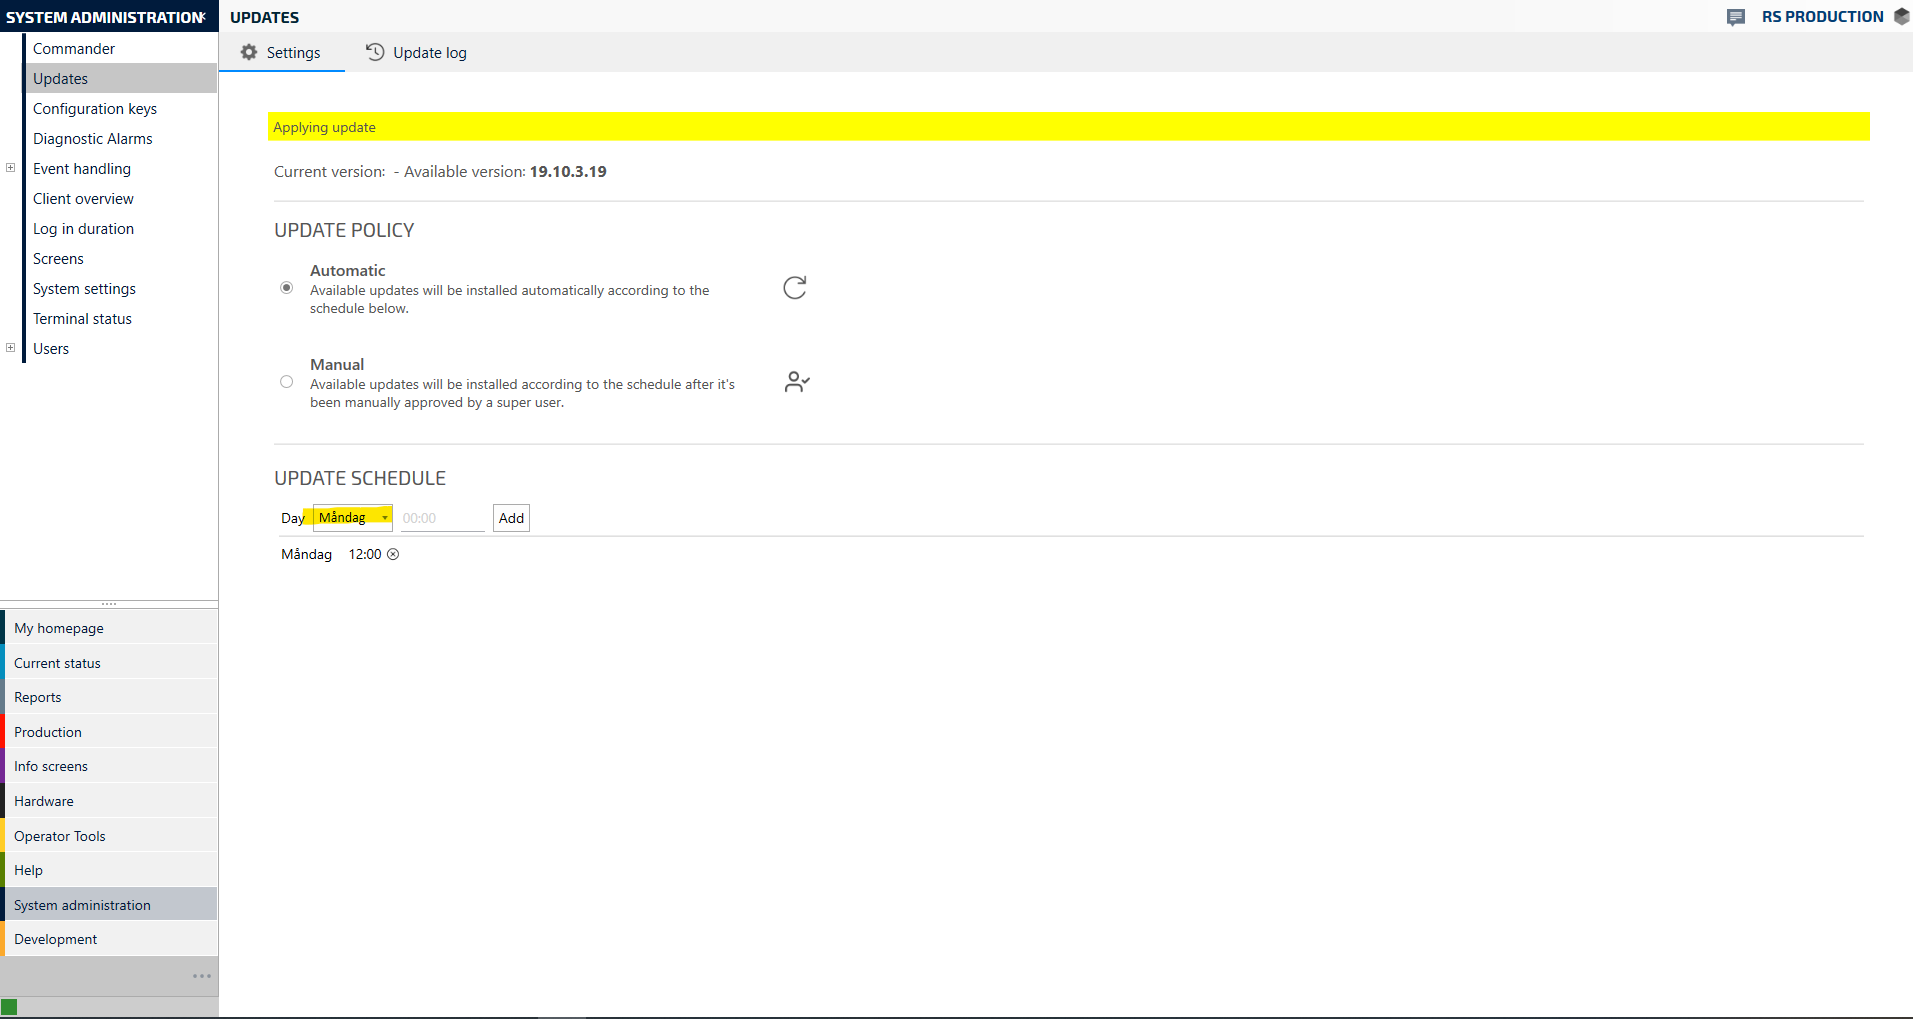
Task: Go to the Production section
Action: (x=48, y=732)
